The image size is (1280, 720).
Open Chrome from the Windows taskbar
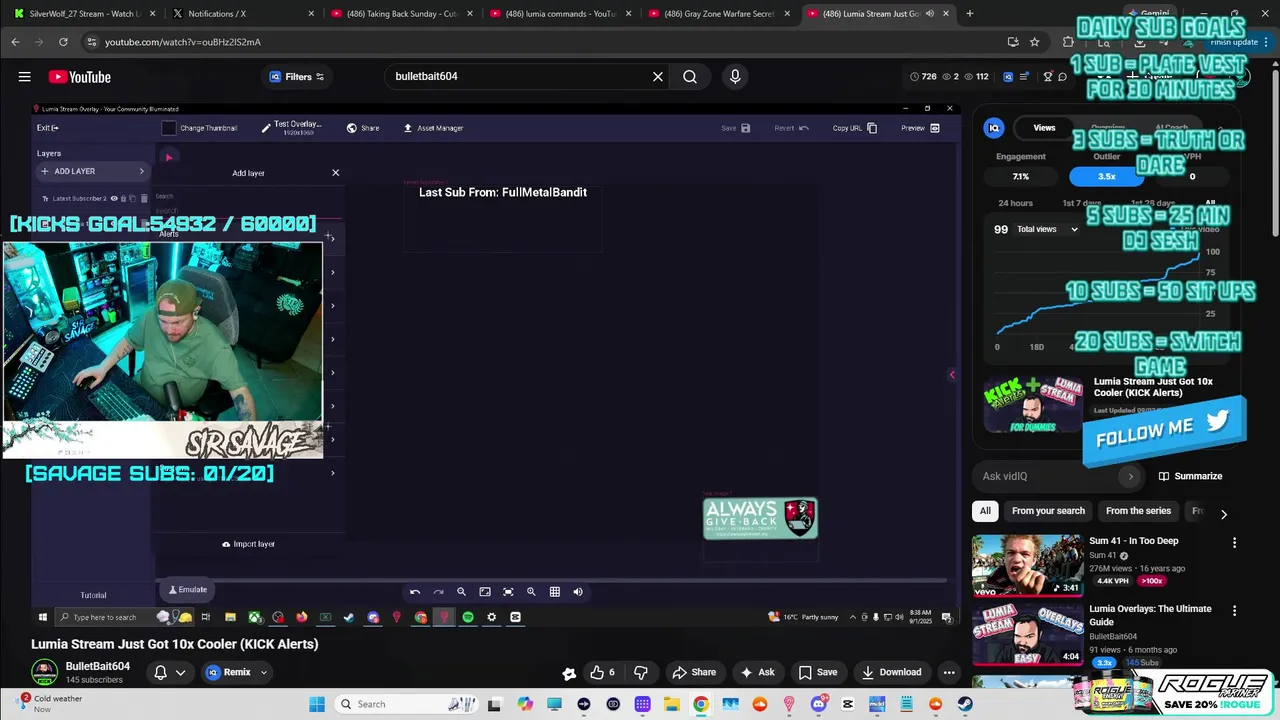point(701,704)
